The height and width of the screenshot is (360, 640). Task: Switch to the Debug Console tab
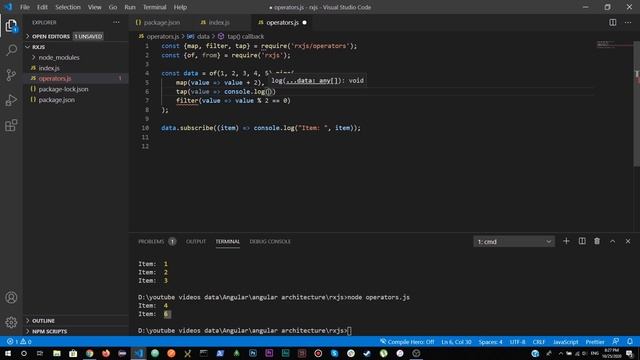coord(270,242)
